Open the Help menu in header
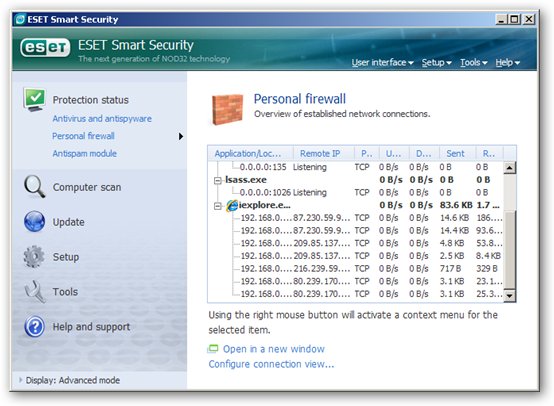Viewport: 554px width, 406px height. (507, 63)
